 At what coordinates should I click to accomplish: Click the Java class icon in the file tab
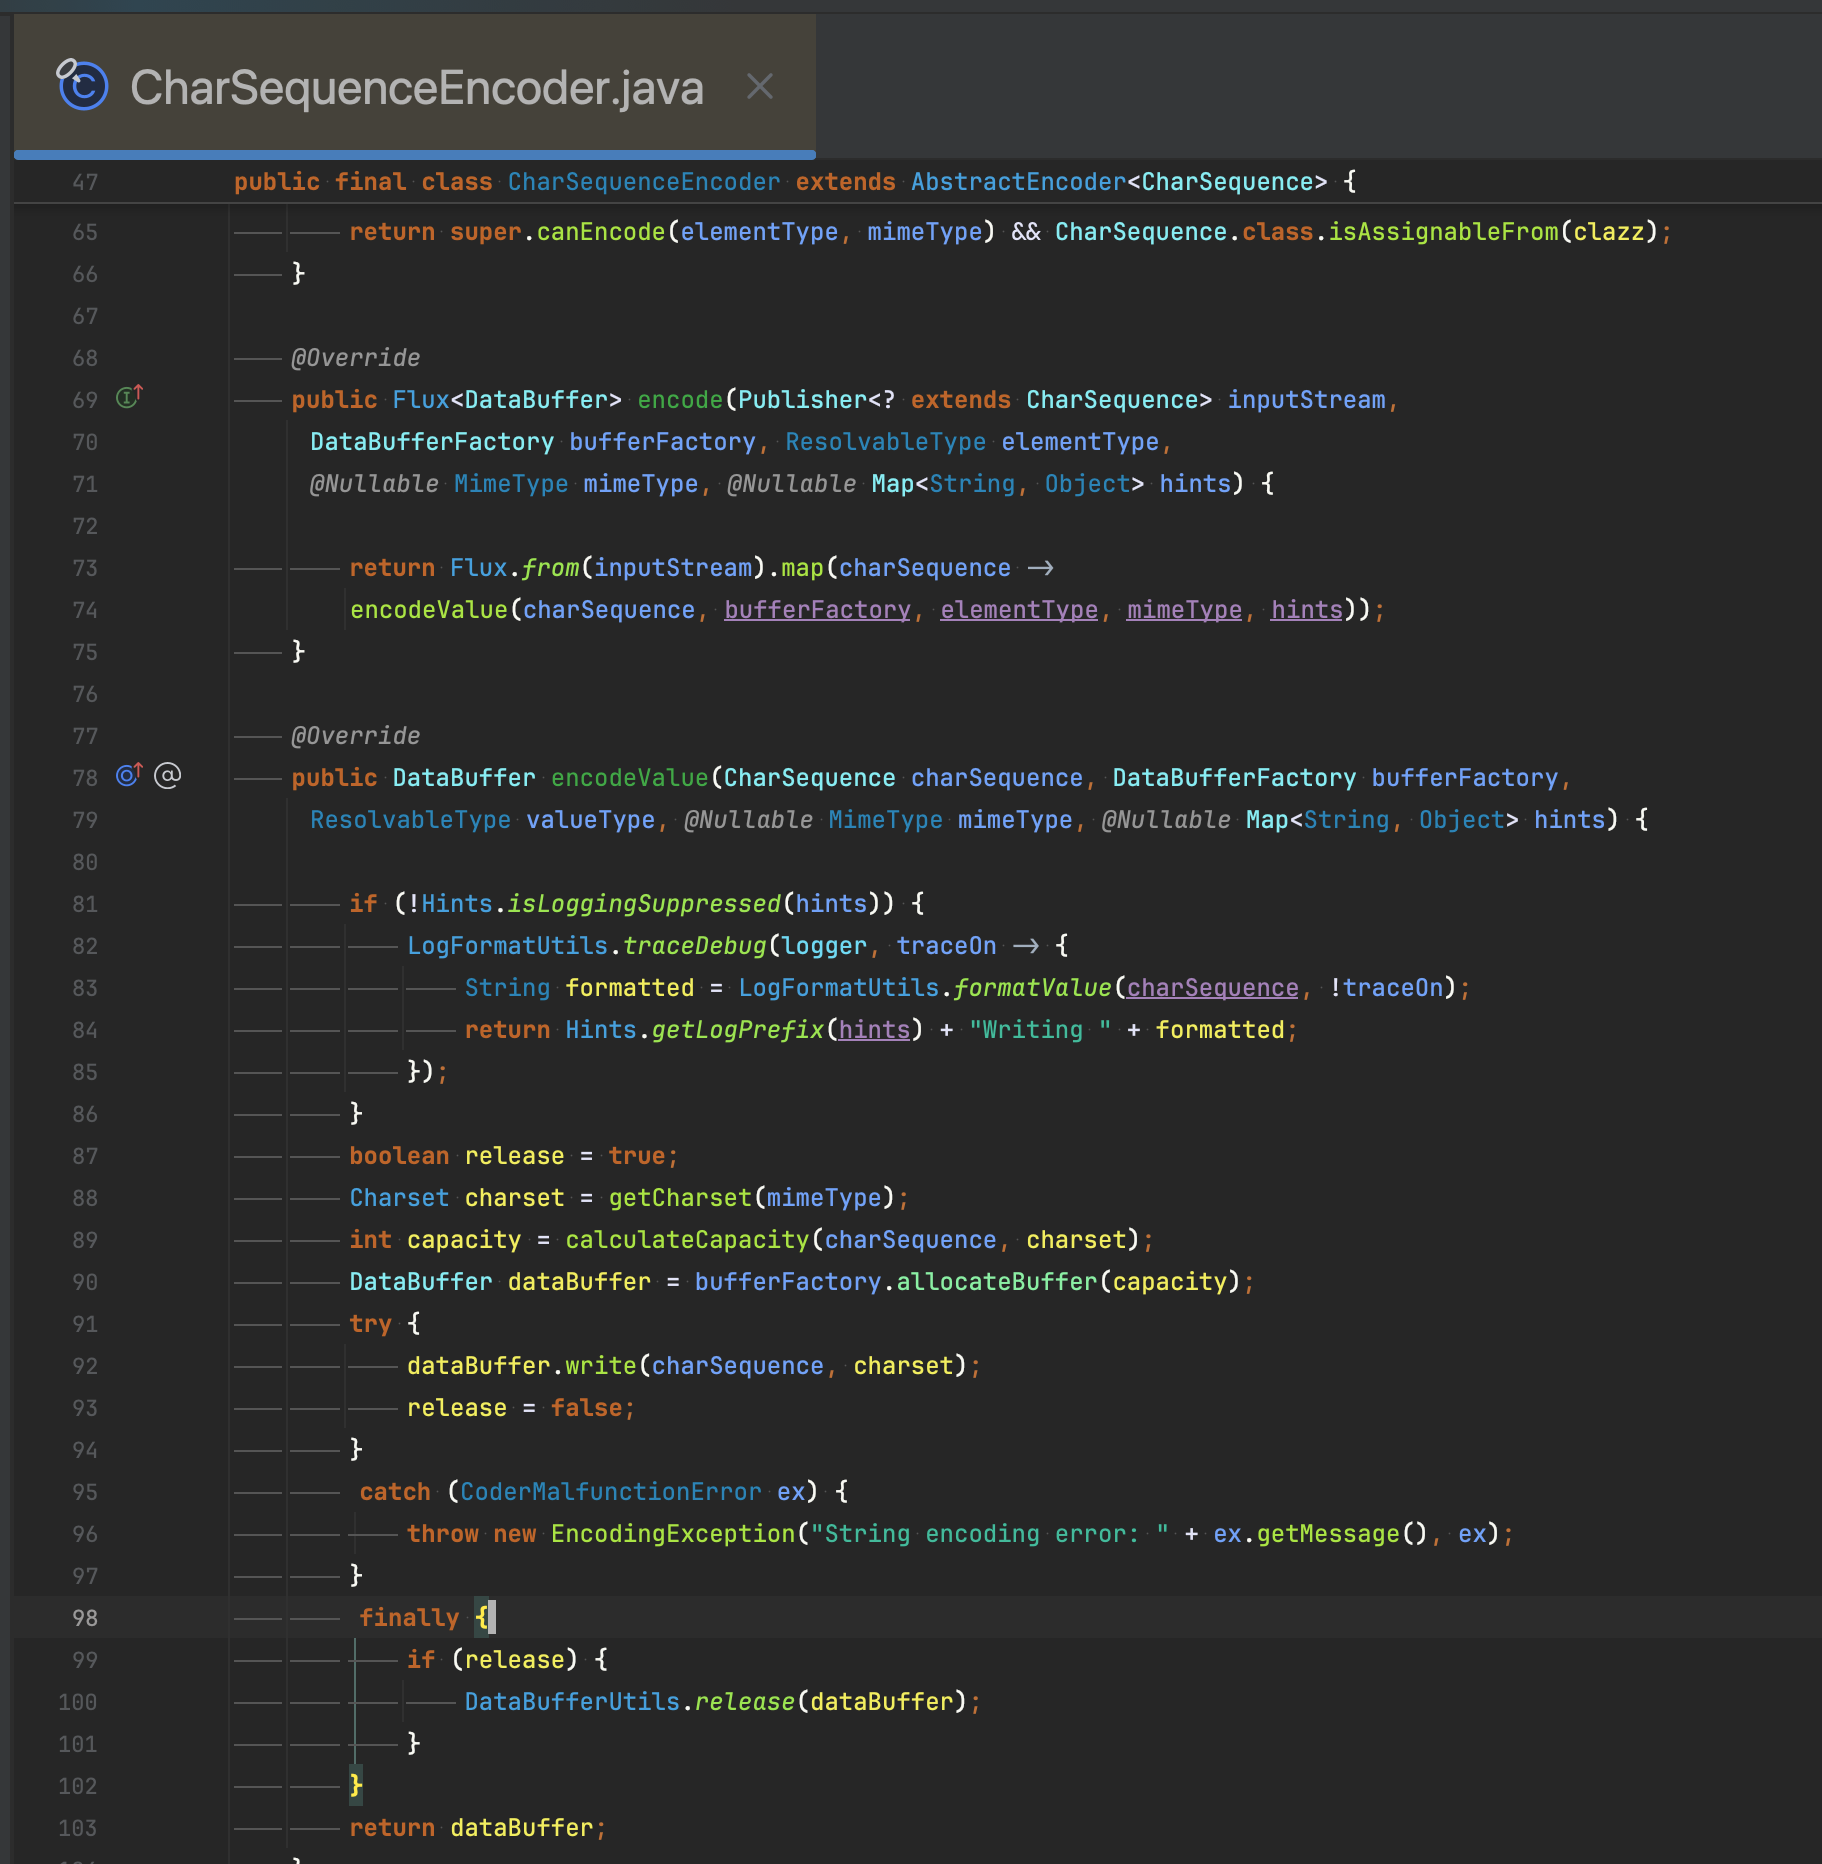82,85
